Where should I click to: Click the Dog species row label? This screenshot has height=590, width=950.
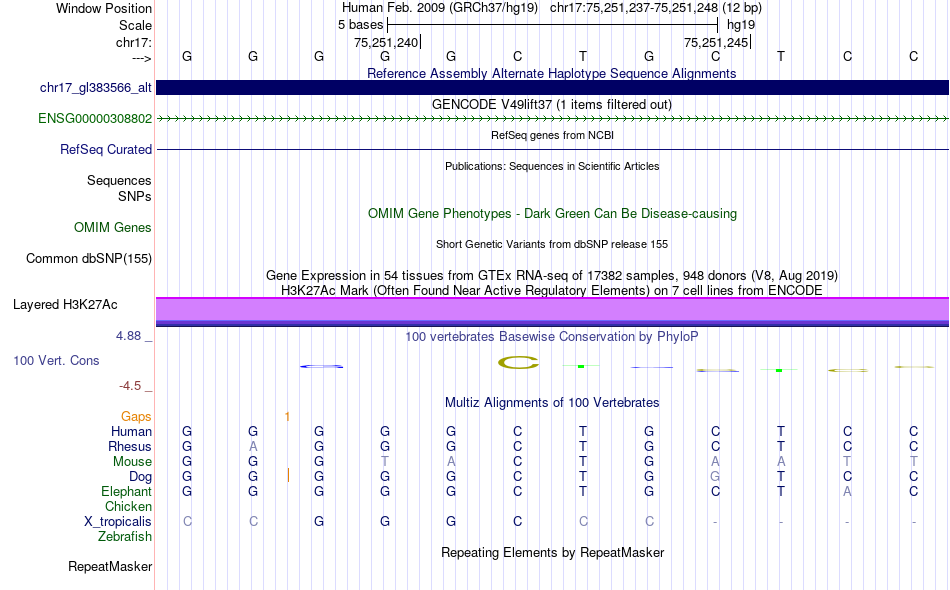[141, 477]
